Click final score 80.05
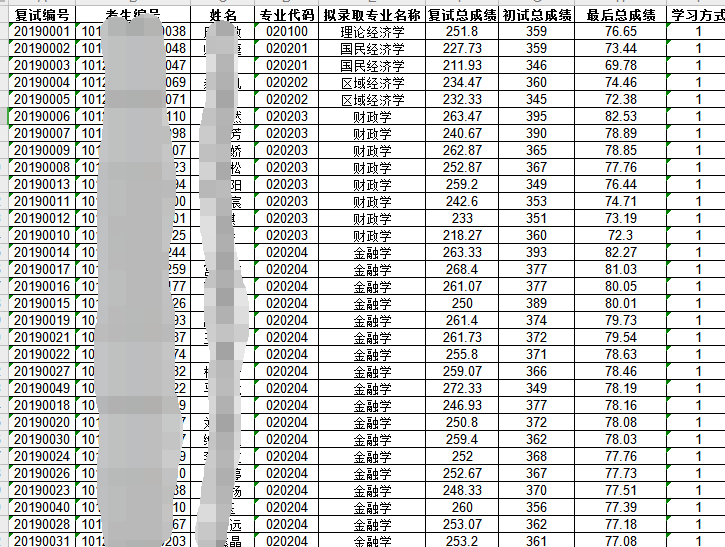 [x=621, y=286]
